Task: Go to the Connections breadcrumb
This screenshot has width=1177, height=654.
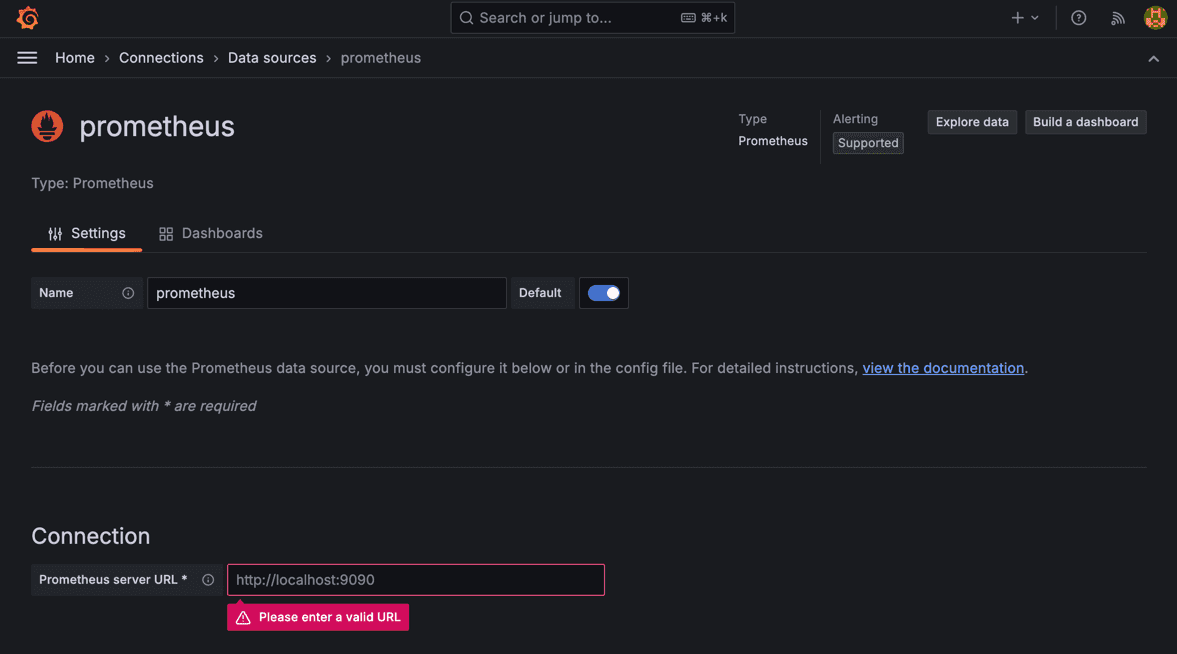Action: coord(161,58)
